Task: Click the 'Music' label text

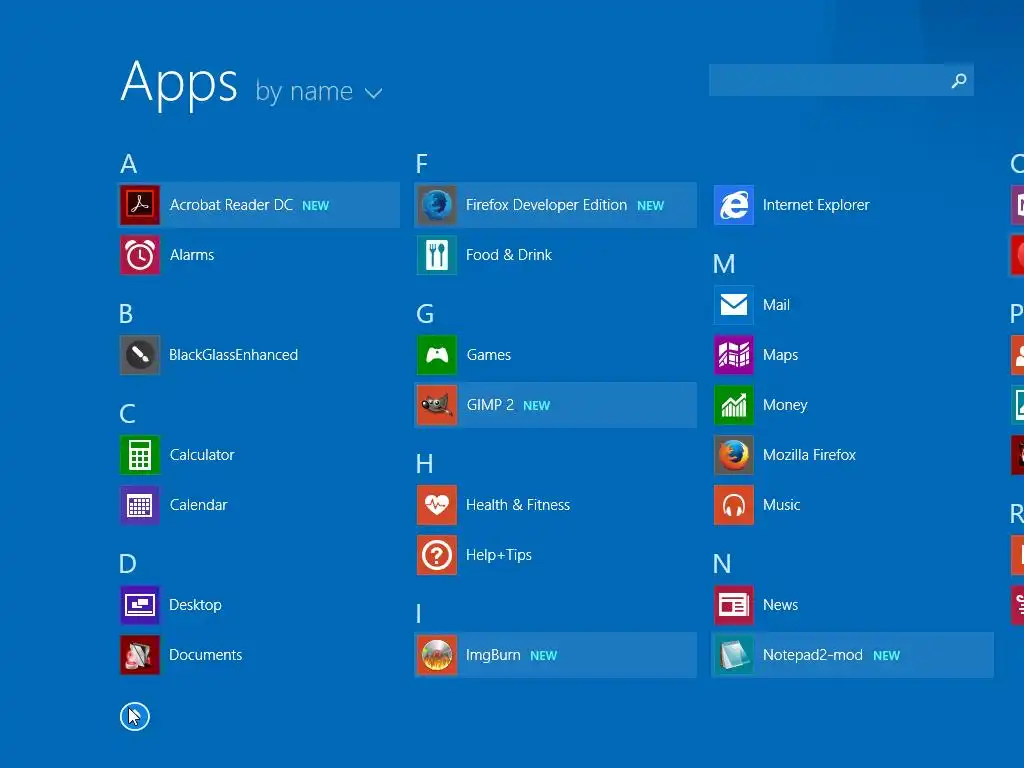Action: [x=781, y=505]
